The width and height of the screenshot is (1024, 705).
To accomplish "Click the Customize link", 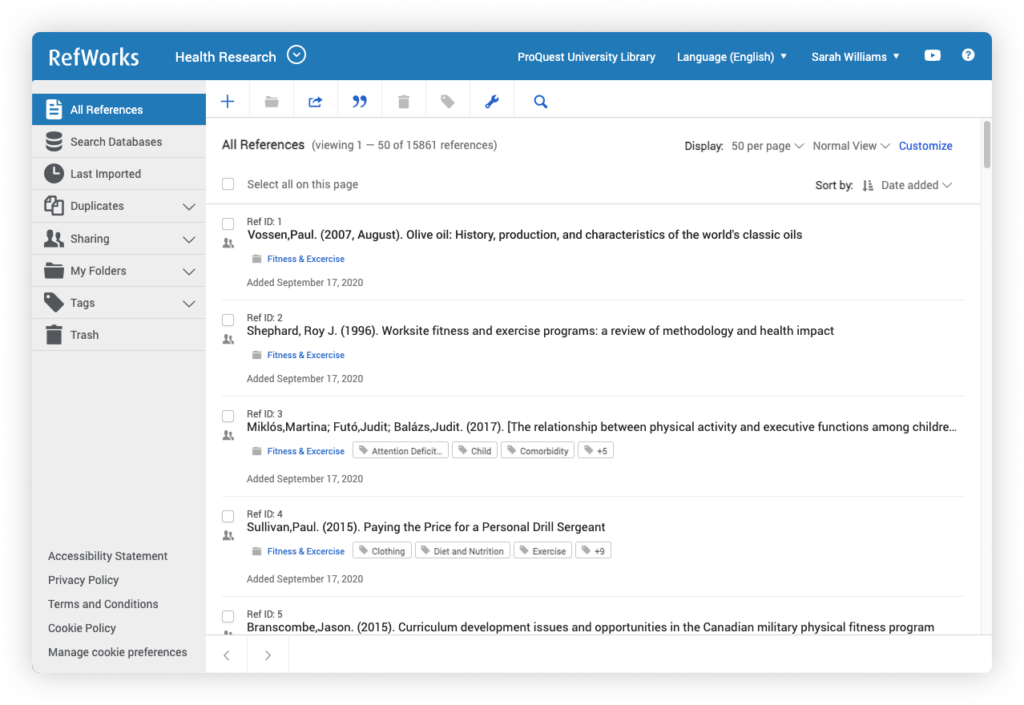I will click(925, 146).
